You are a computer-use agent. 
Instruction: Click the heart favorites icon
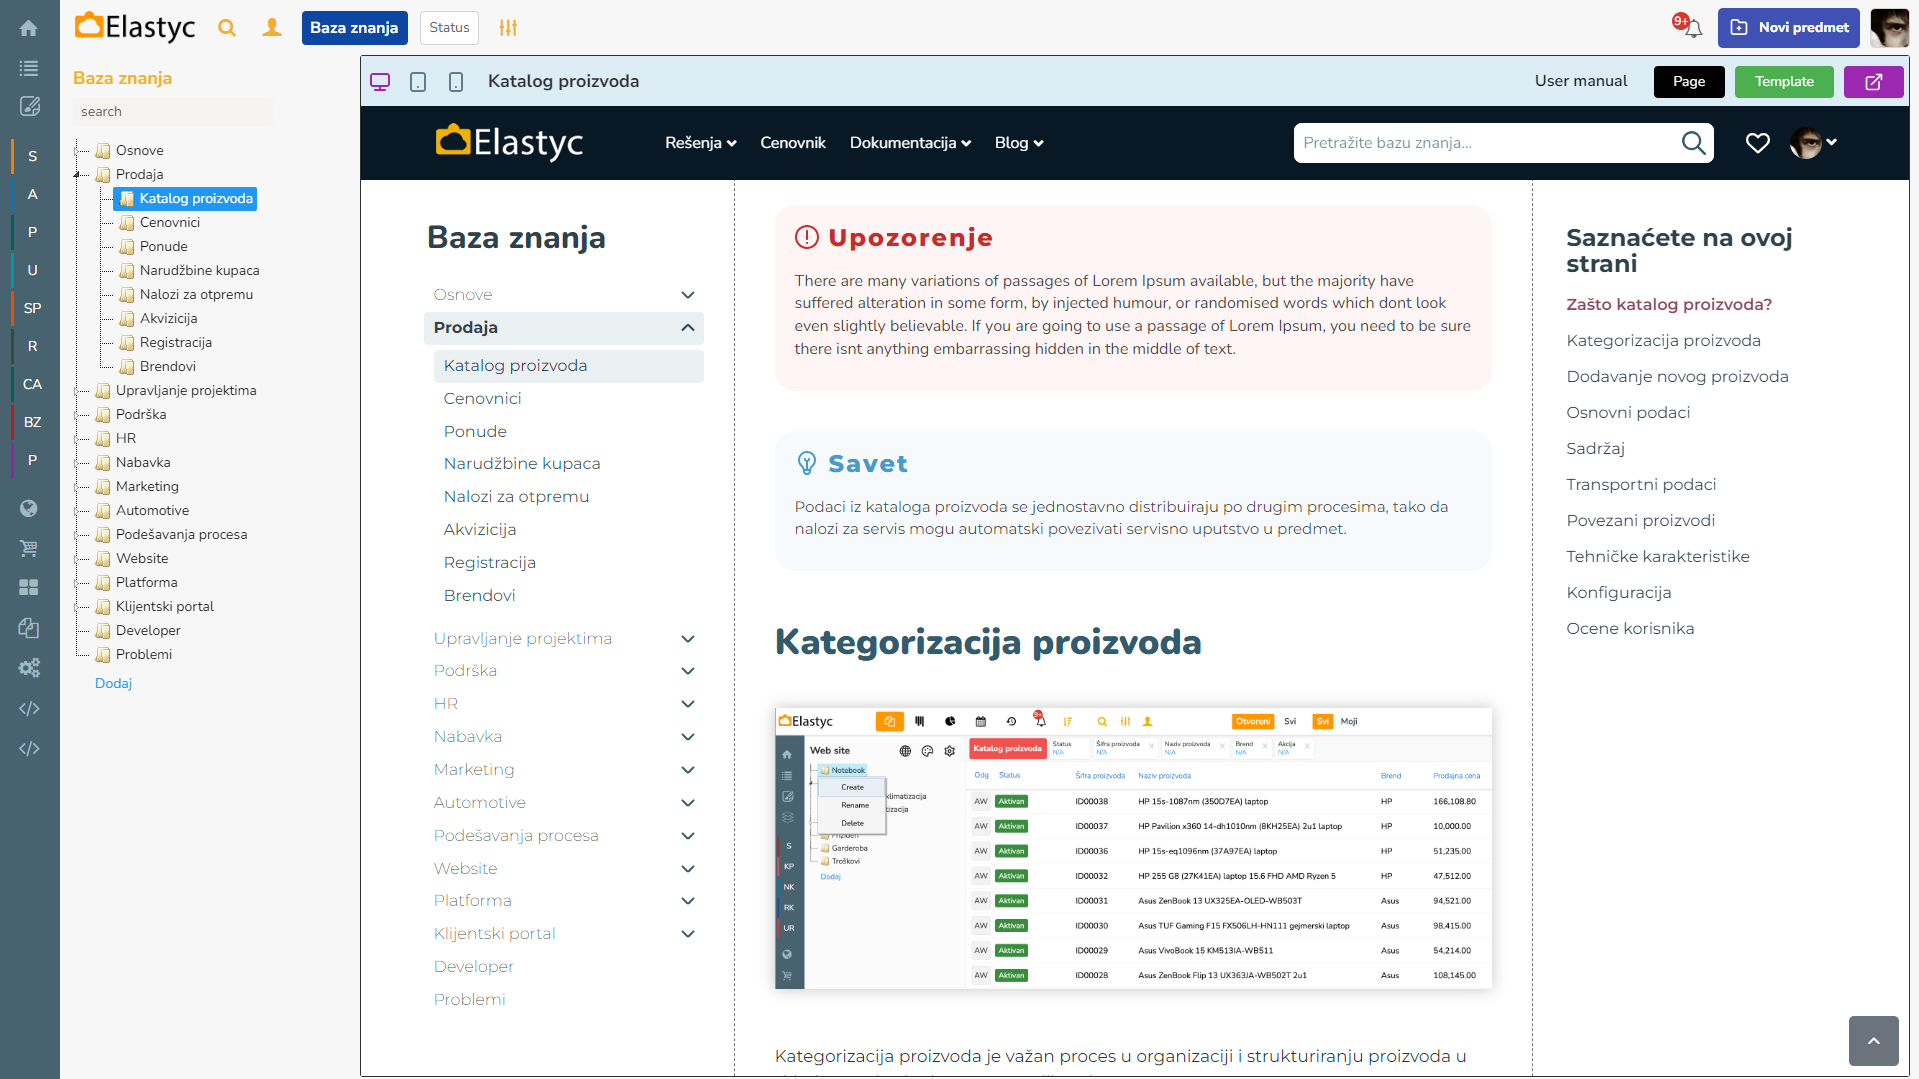[x=1757, y=143]
